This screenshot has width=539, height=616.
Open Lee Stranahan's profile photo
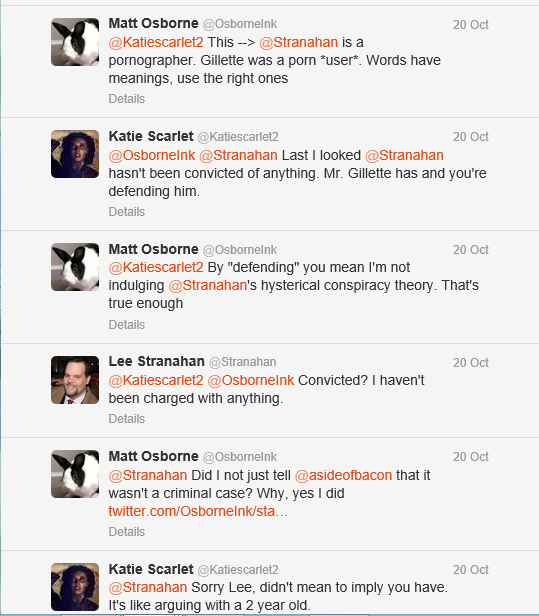75,380
